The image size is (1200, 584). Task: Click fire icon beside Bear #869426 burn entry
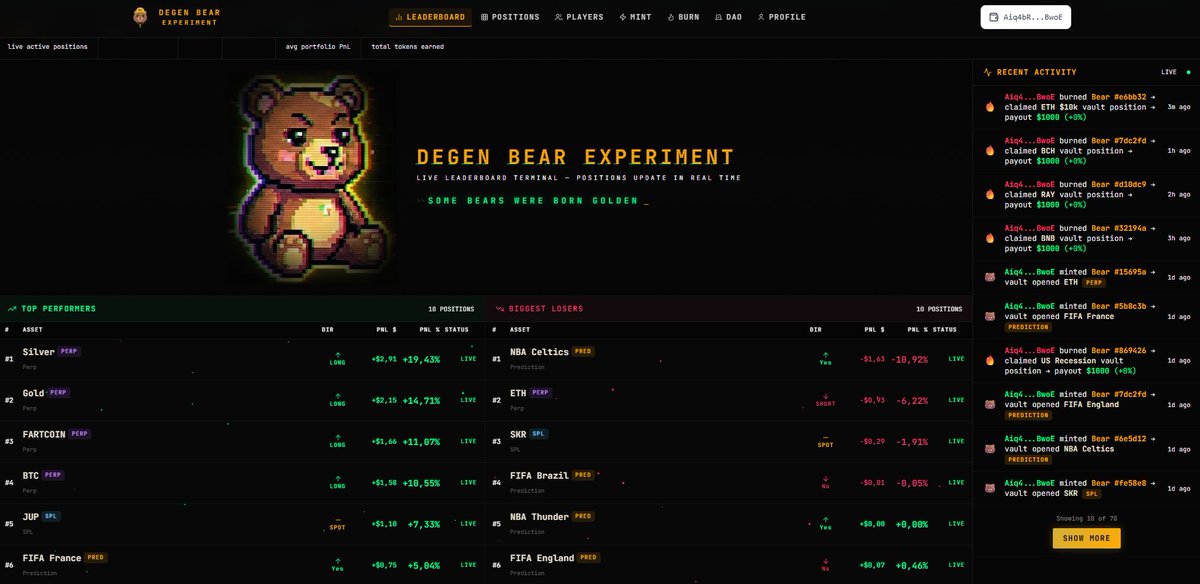(x=990, y=360)
